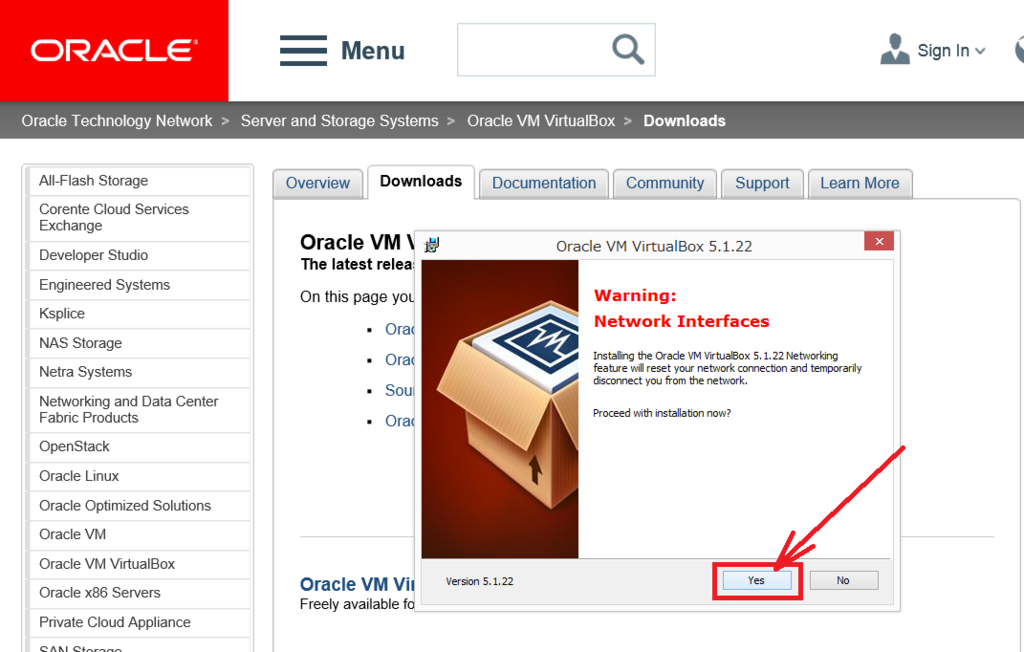1024x652 pixels.
Task: Click the VirtualBox installer title bar icon
Action: coord(432,245)
